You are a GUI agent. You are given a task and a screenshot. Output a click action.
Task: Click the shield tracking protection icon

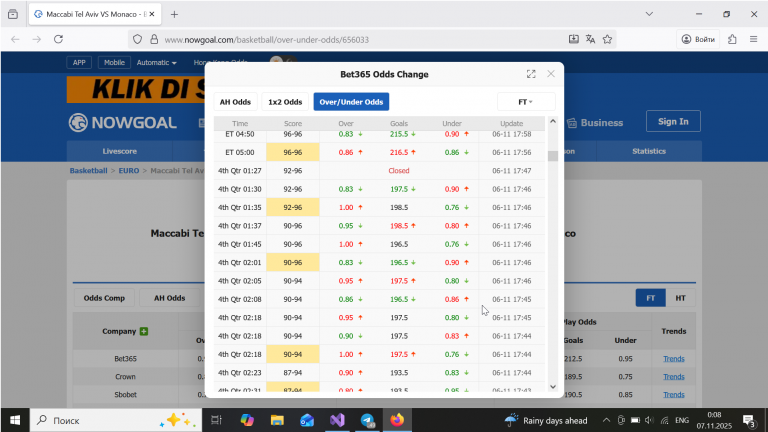[138, 39]
